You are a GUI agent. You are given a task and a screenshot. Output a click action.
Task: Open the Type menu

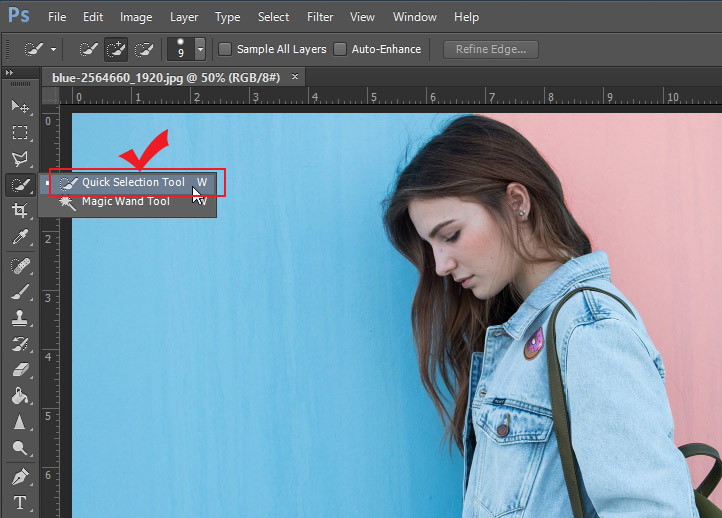point(227,17)
